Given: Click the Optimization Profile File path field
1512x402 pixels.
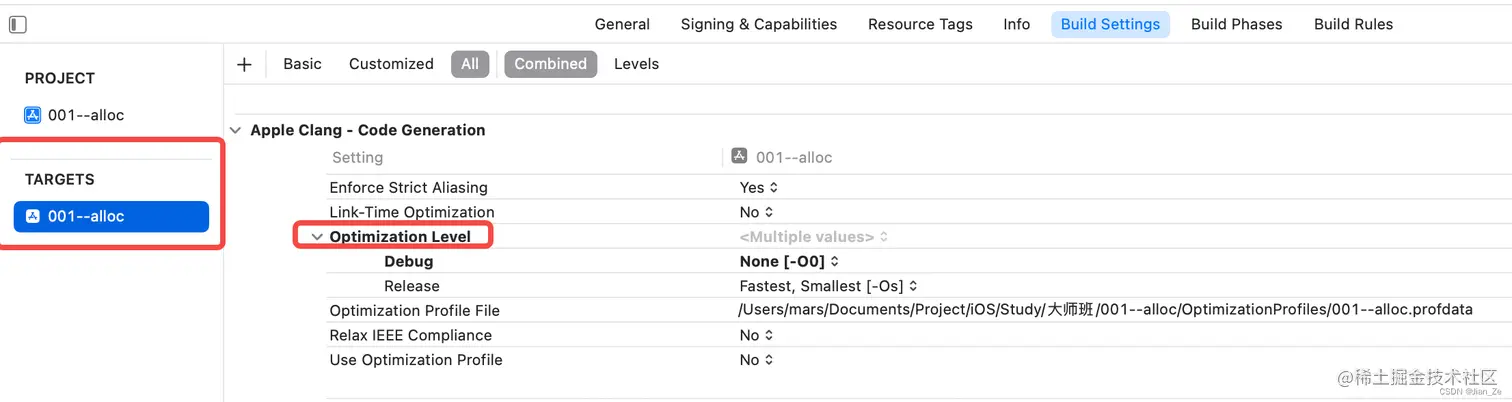Looking at the screenshot, I should point(1105,310).
